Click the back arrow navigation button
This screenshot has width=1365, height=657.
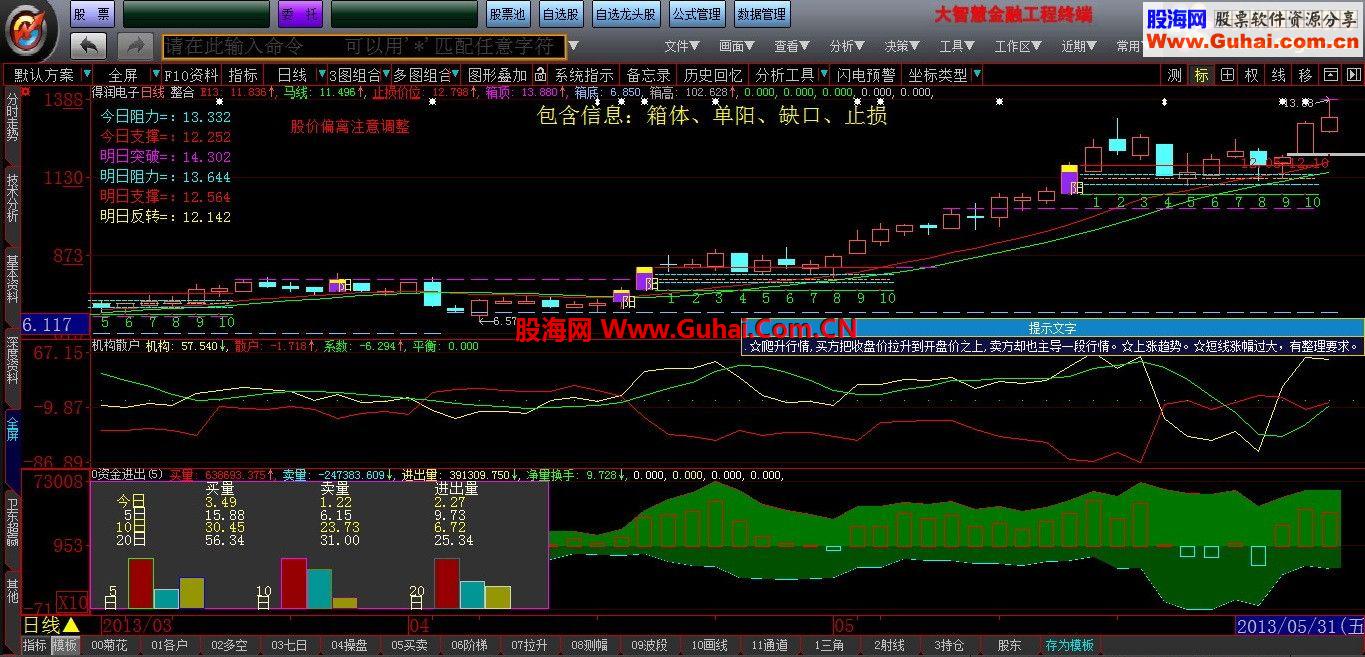[88, 46]
